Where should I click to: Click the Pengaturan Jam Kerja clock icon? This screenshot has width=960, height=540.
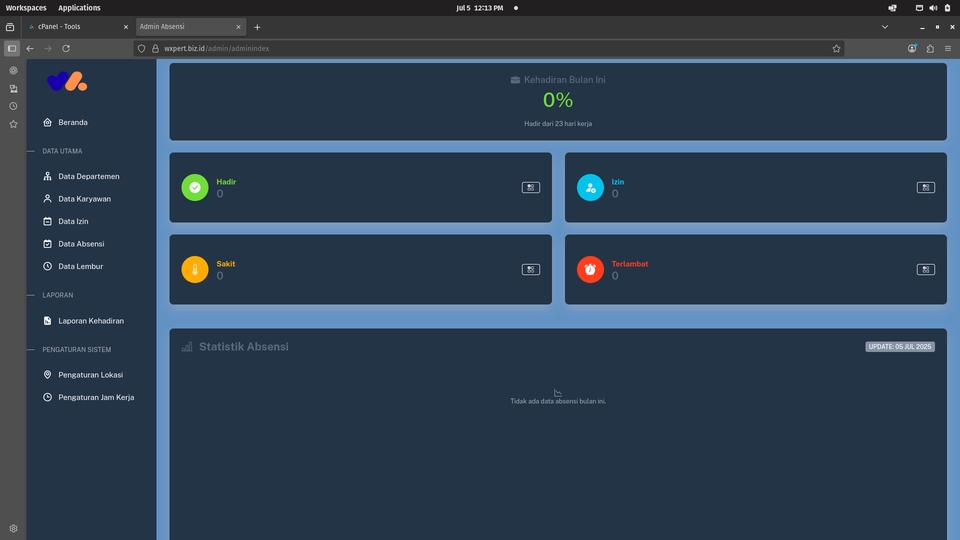tap(47, 397)
